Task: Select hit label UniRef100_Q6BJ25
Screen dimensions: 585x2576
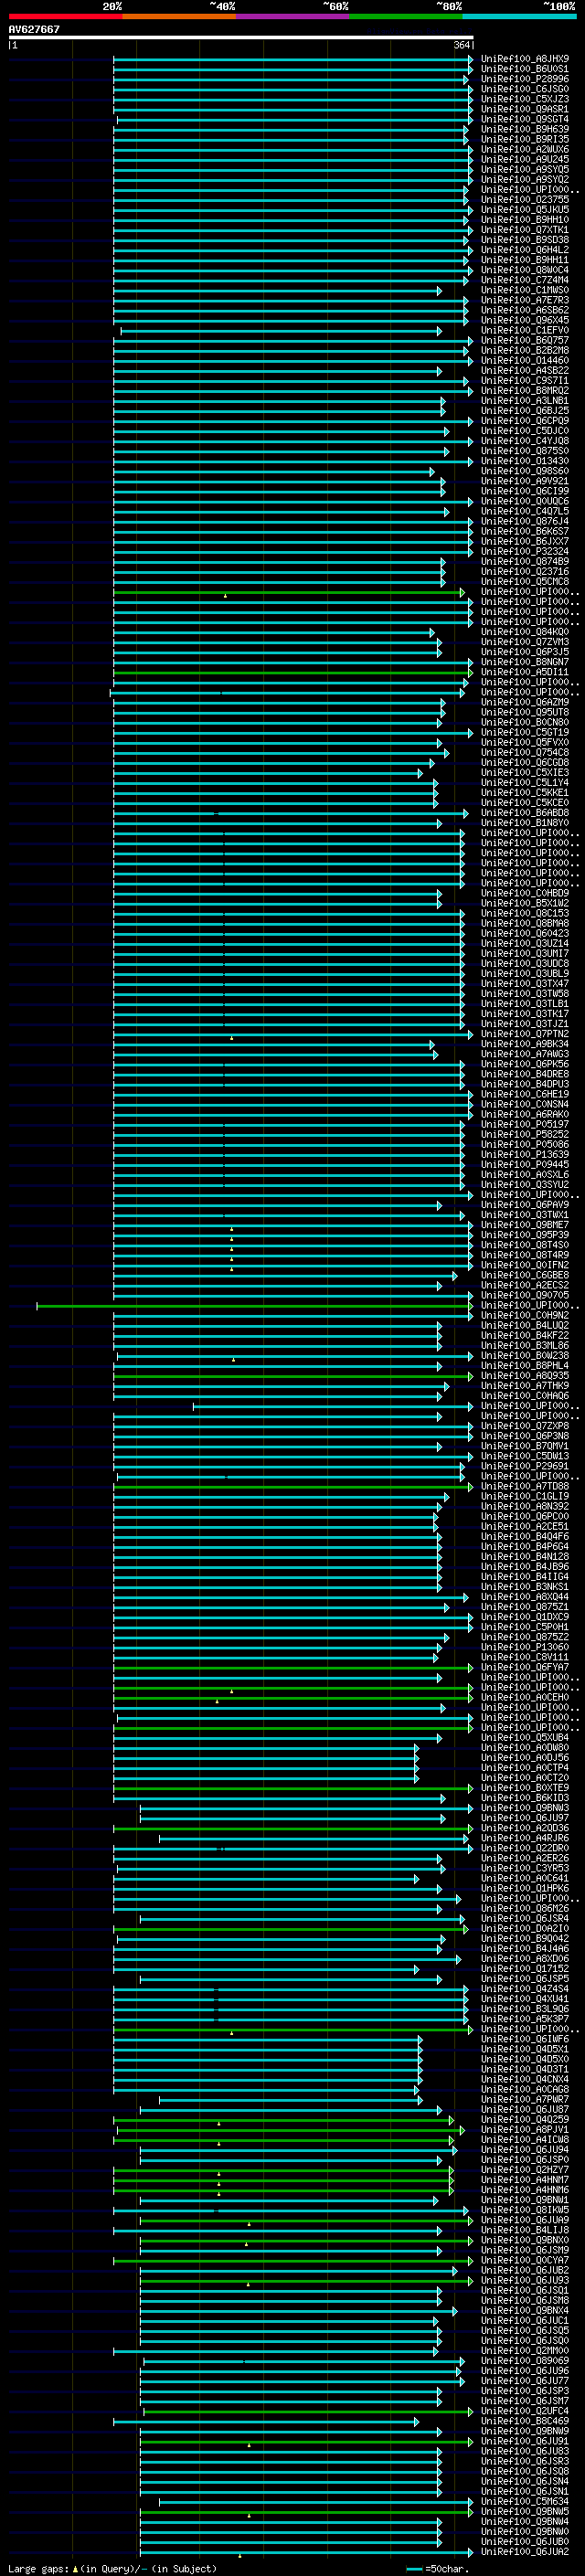Action: (x=525, y=410)
